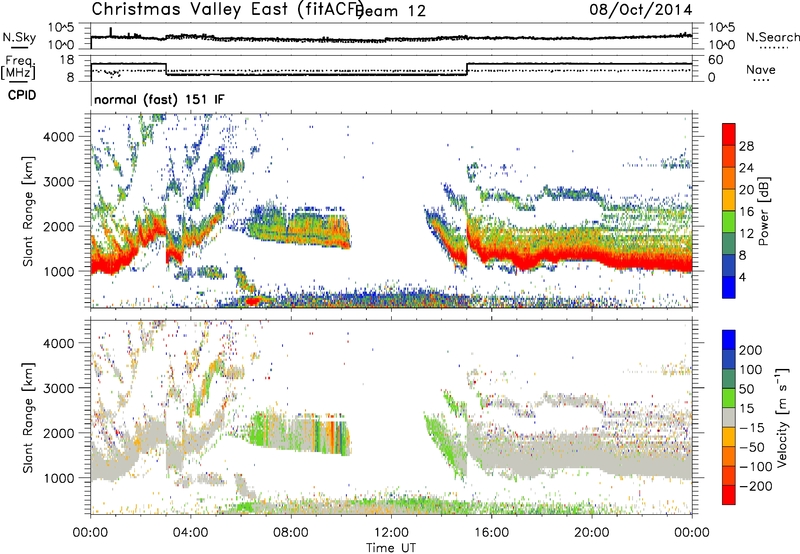The height and width of the screenshot is (554, 800).
Task: Click the '-15' velocity scale value
Action: 752,427
